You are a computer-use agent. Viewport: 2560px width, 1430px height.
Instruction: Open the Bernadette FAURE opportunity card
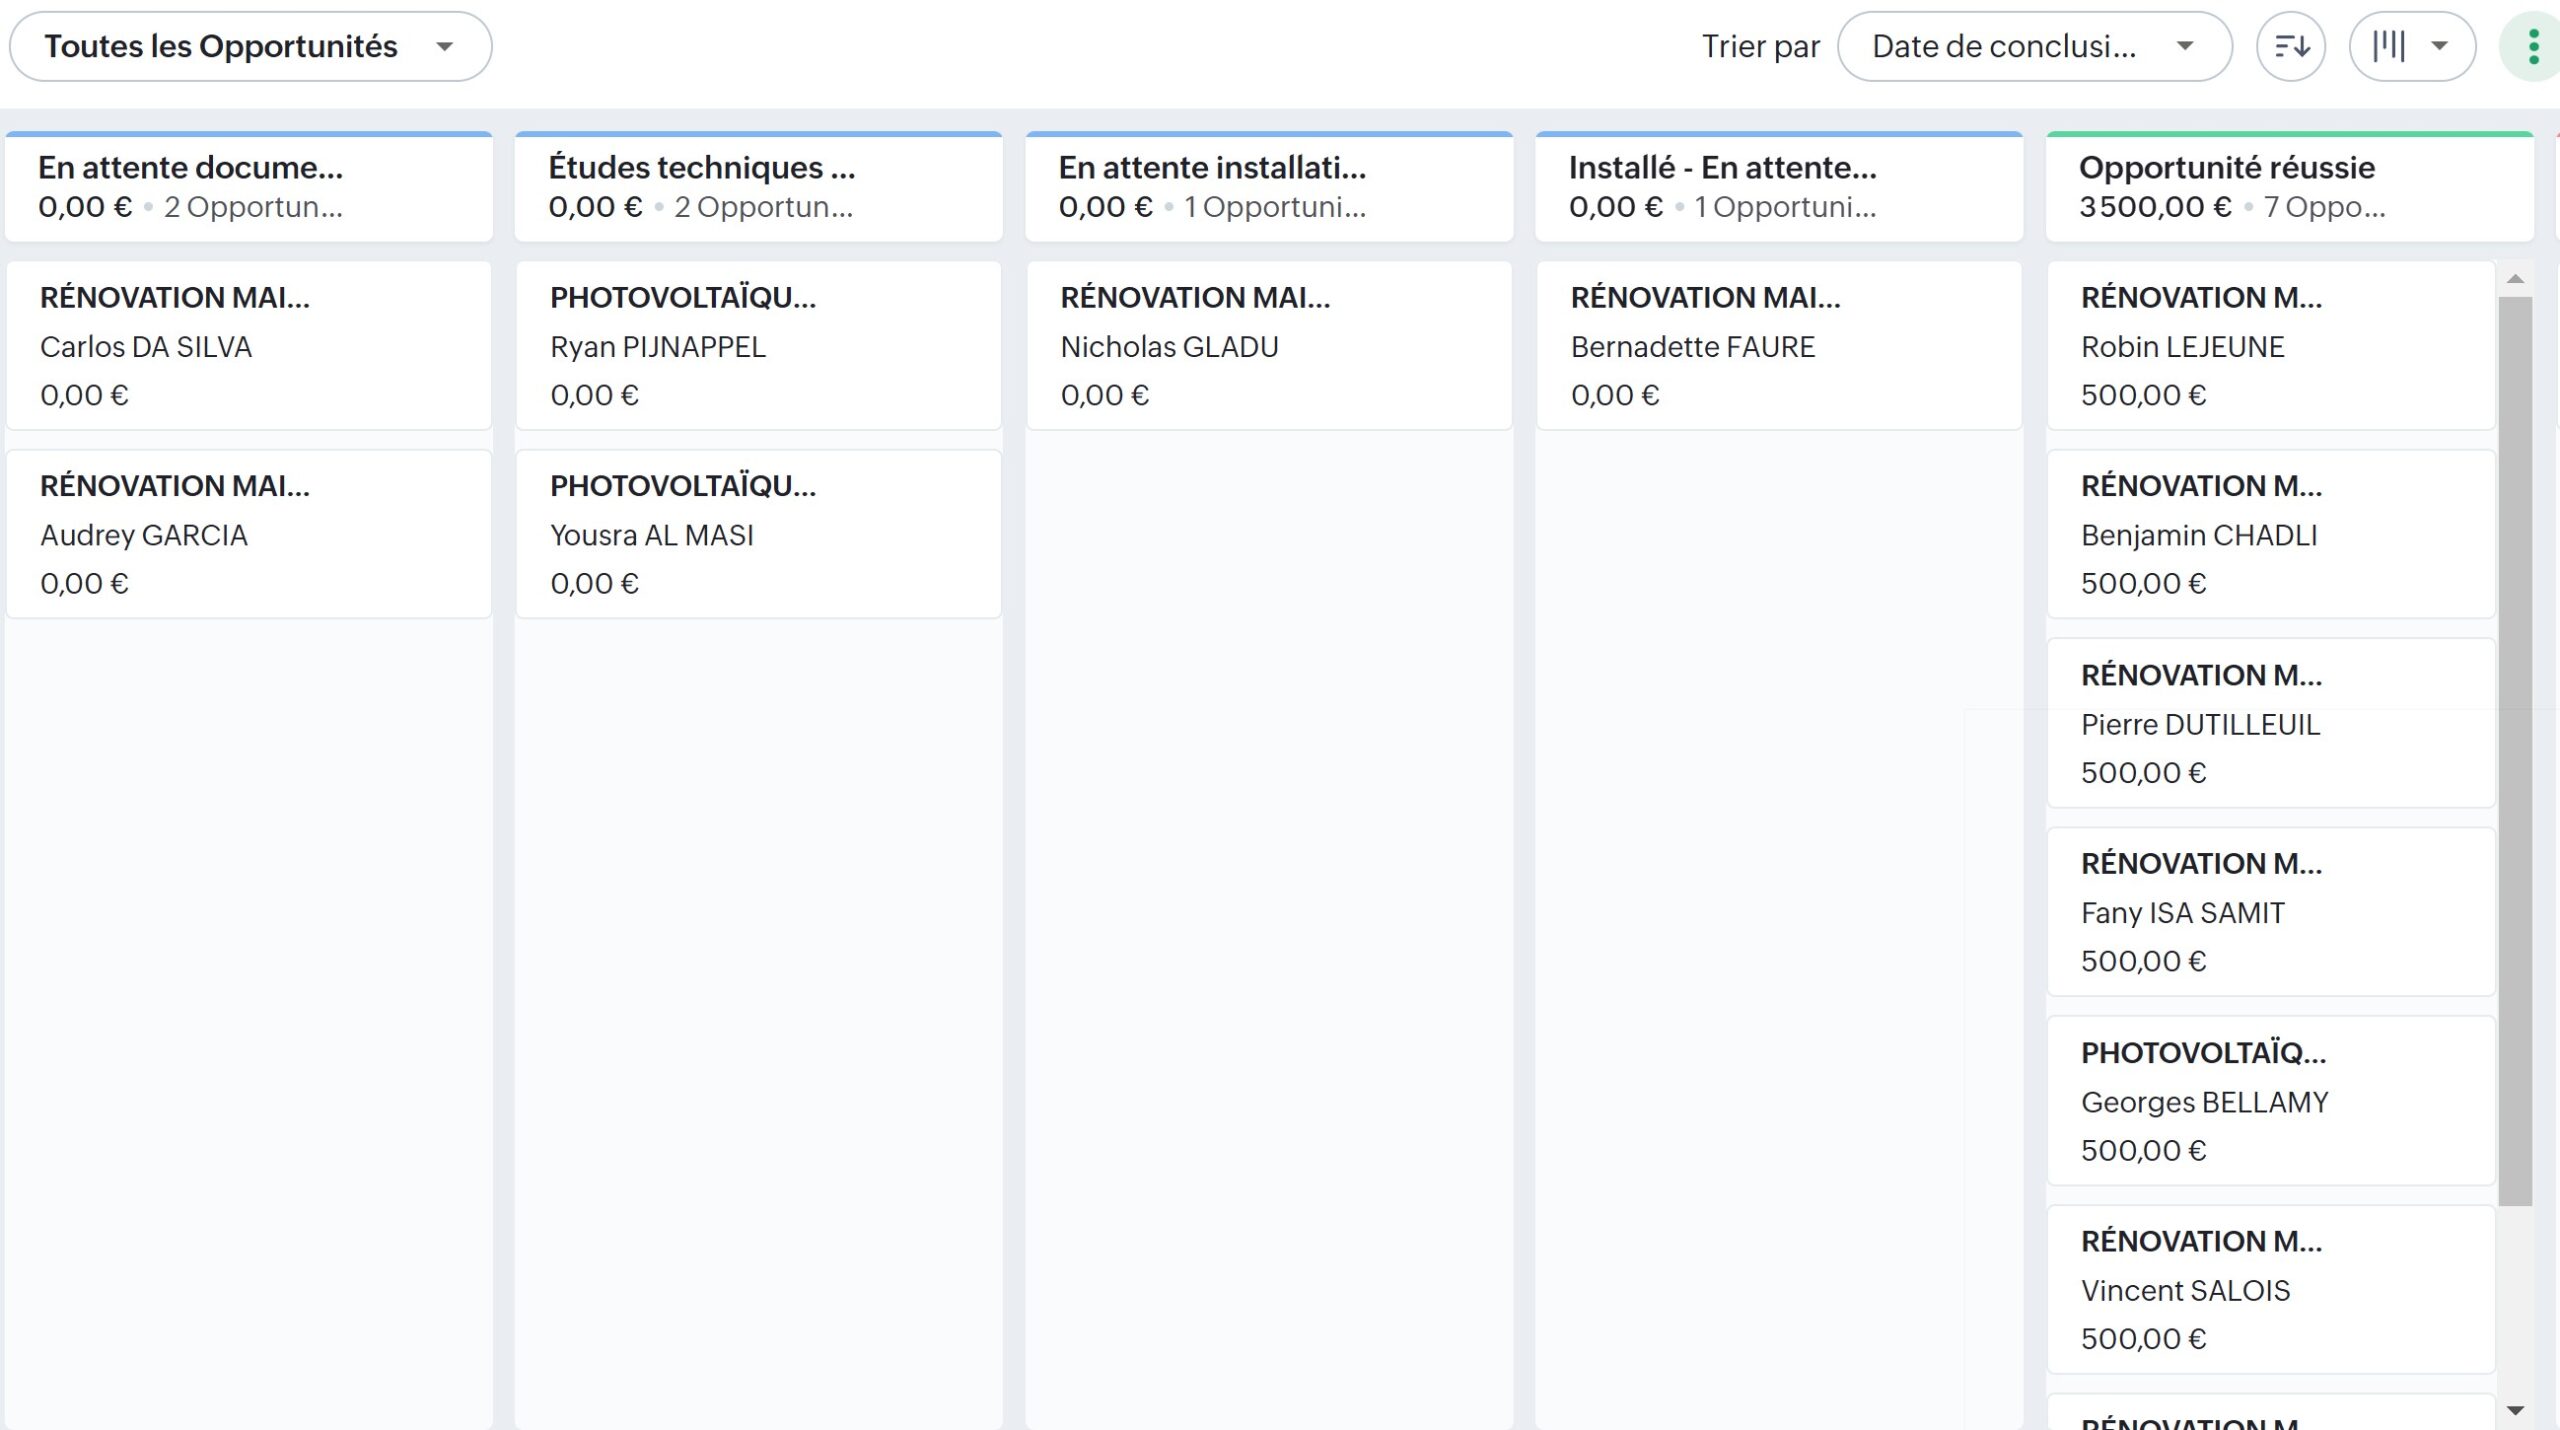click(x=1779, y=346)
